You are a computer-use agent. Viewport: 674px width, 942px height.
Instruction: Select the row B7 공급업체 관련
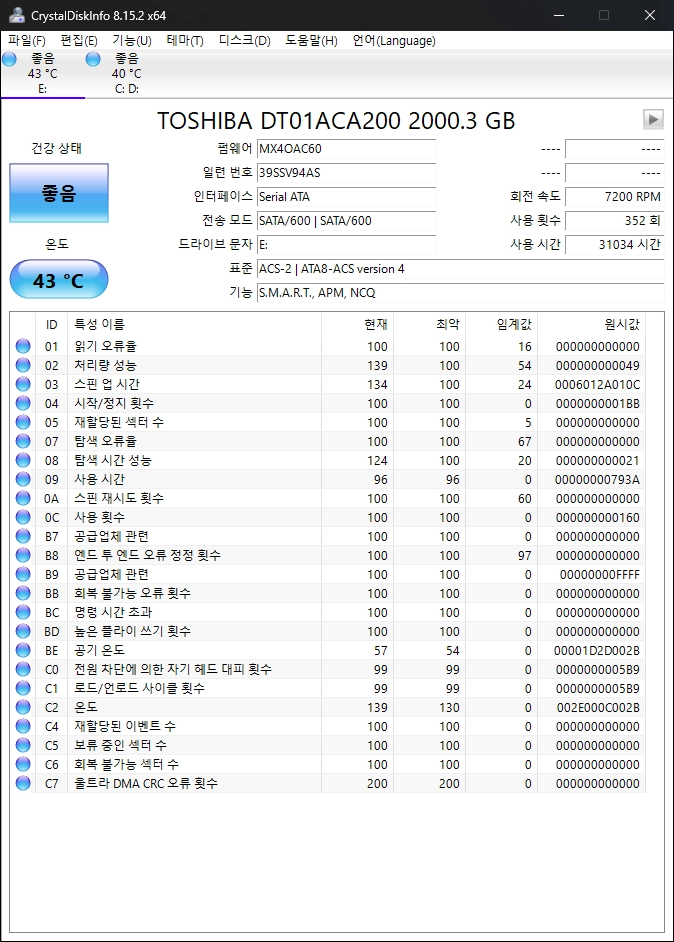328,536
